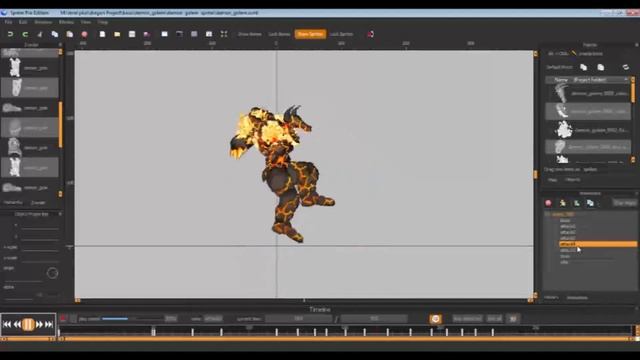Image resolution: width=640 pixels, height=360 pixels.
Task: Click the four-corner expand view icon
Action: [224, 34]
